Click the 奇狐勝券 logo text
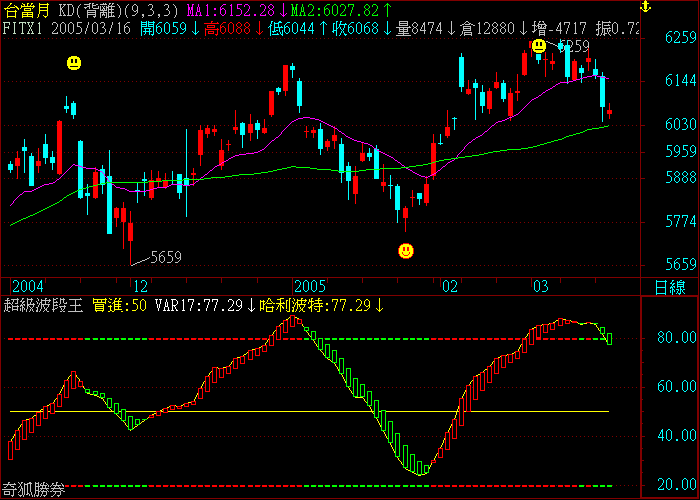Viewport: 700px width, 500px height. (33, 490)
